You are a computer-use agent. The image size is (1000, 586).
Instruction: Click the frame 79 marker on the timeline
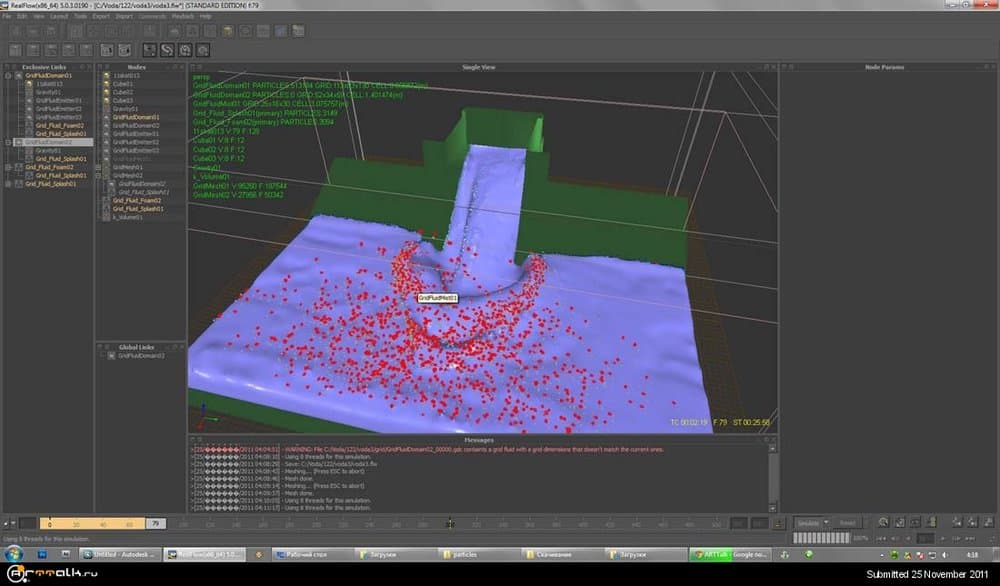point(155,523)
